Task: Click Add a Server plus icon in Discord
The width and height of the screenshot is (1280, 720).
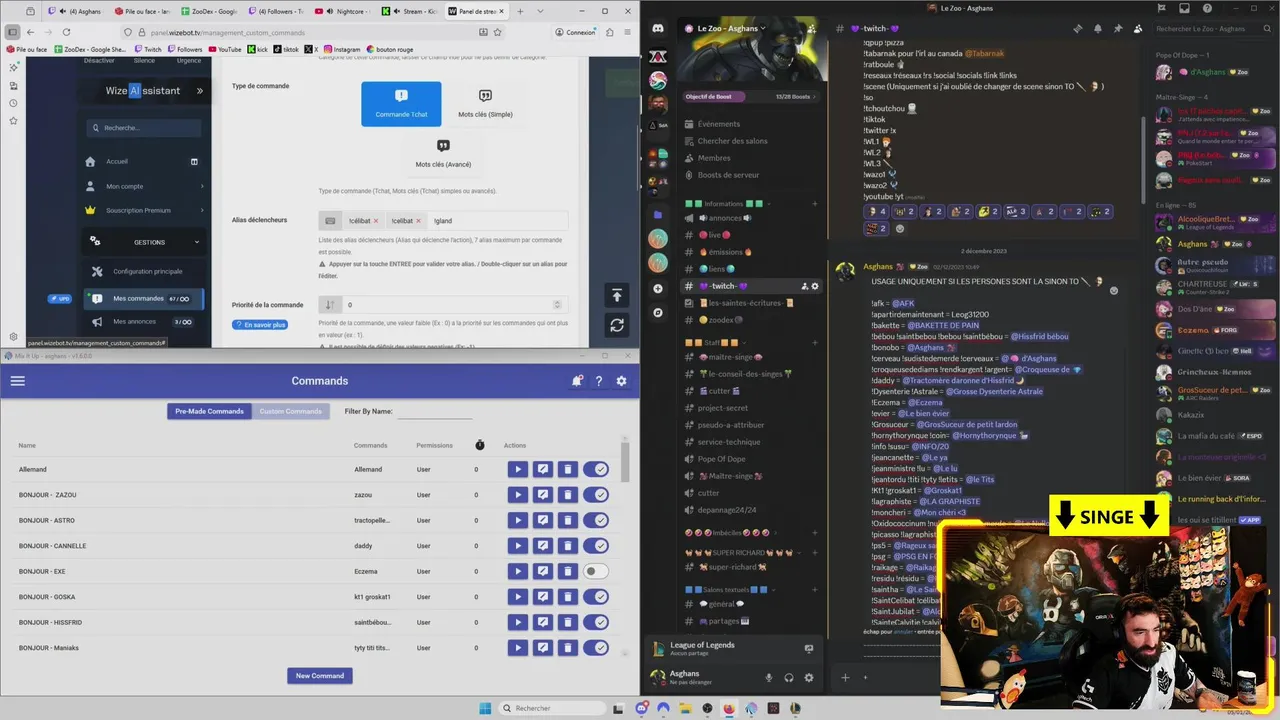Action: 658,288
